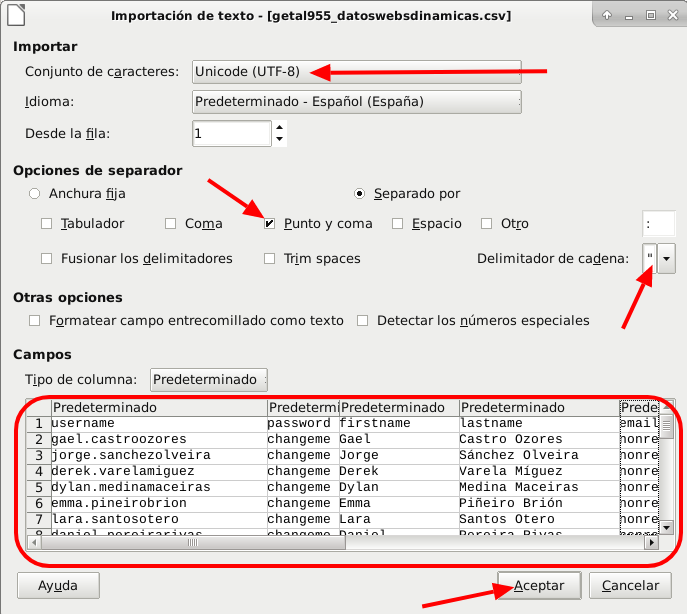This screenshot has height=614, width=687.
Task: Click the preview scroll-down arrow
Action: [x=666, y=527]
